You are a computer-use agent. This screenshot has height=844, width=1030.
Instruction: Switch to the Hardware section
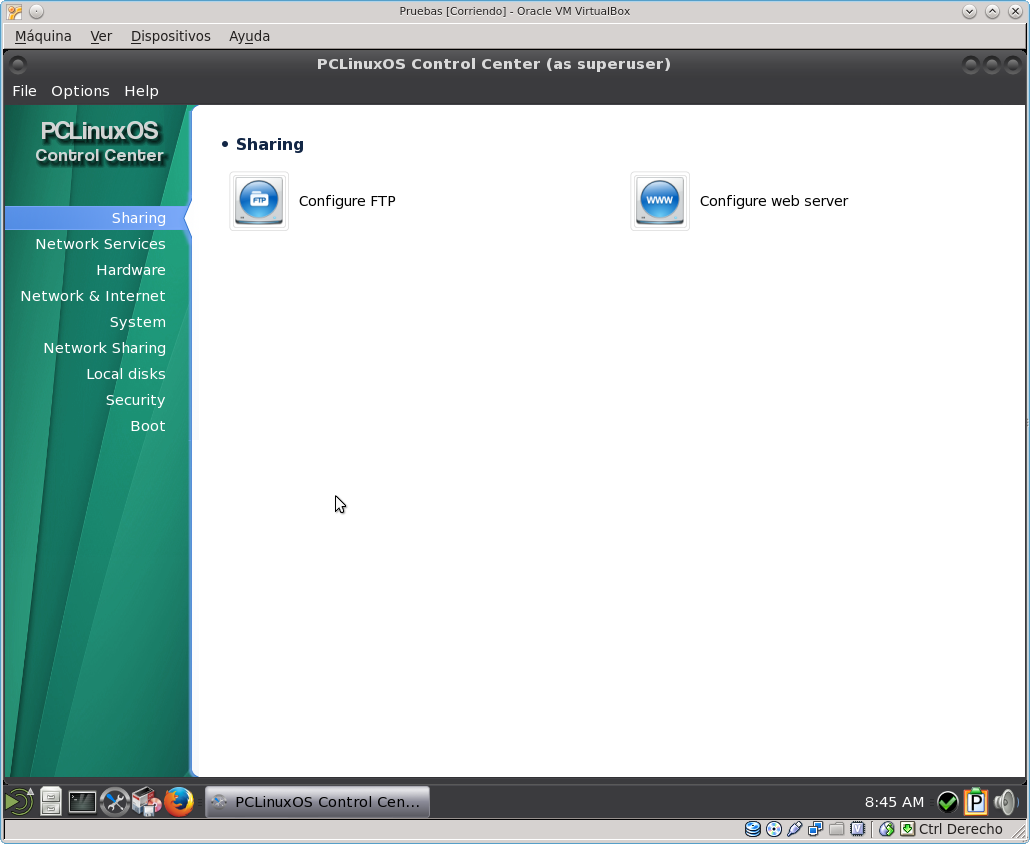pos(130,270)
